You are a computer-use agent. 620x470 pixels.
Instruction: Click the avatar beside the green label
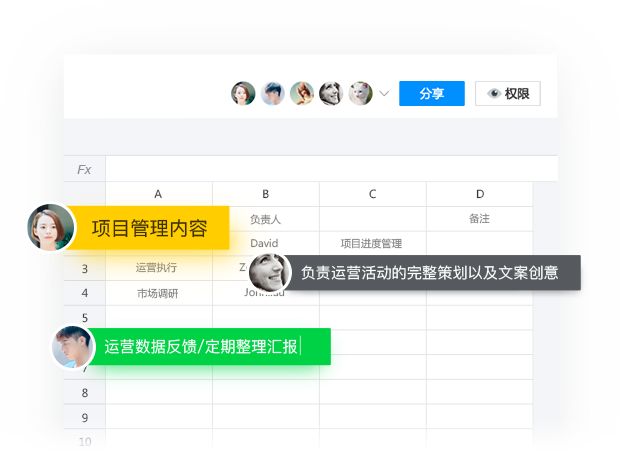pos(74,347)
